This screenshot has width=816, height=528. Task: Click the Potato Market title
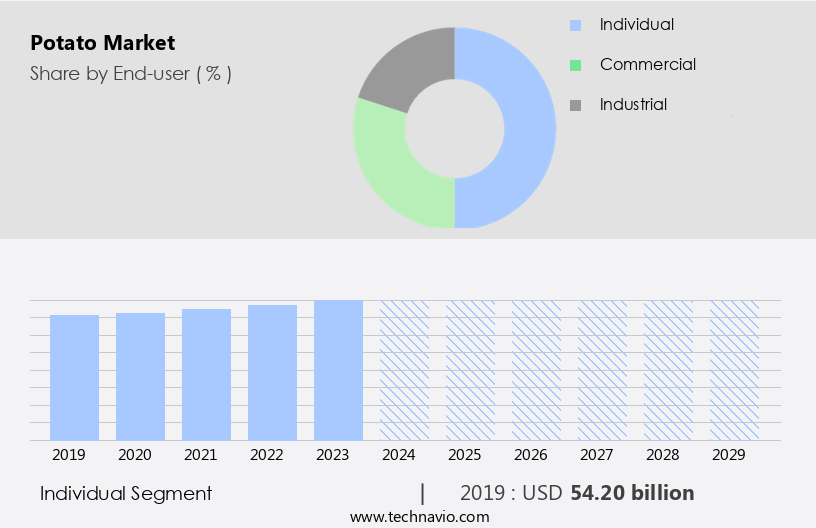pos(102,43)
